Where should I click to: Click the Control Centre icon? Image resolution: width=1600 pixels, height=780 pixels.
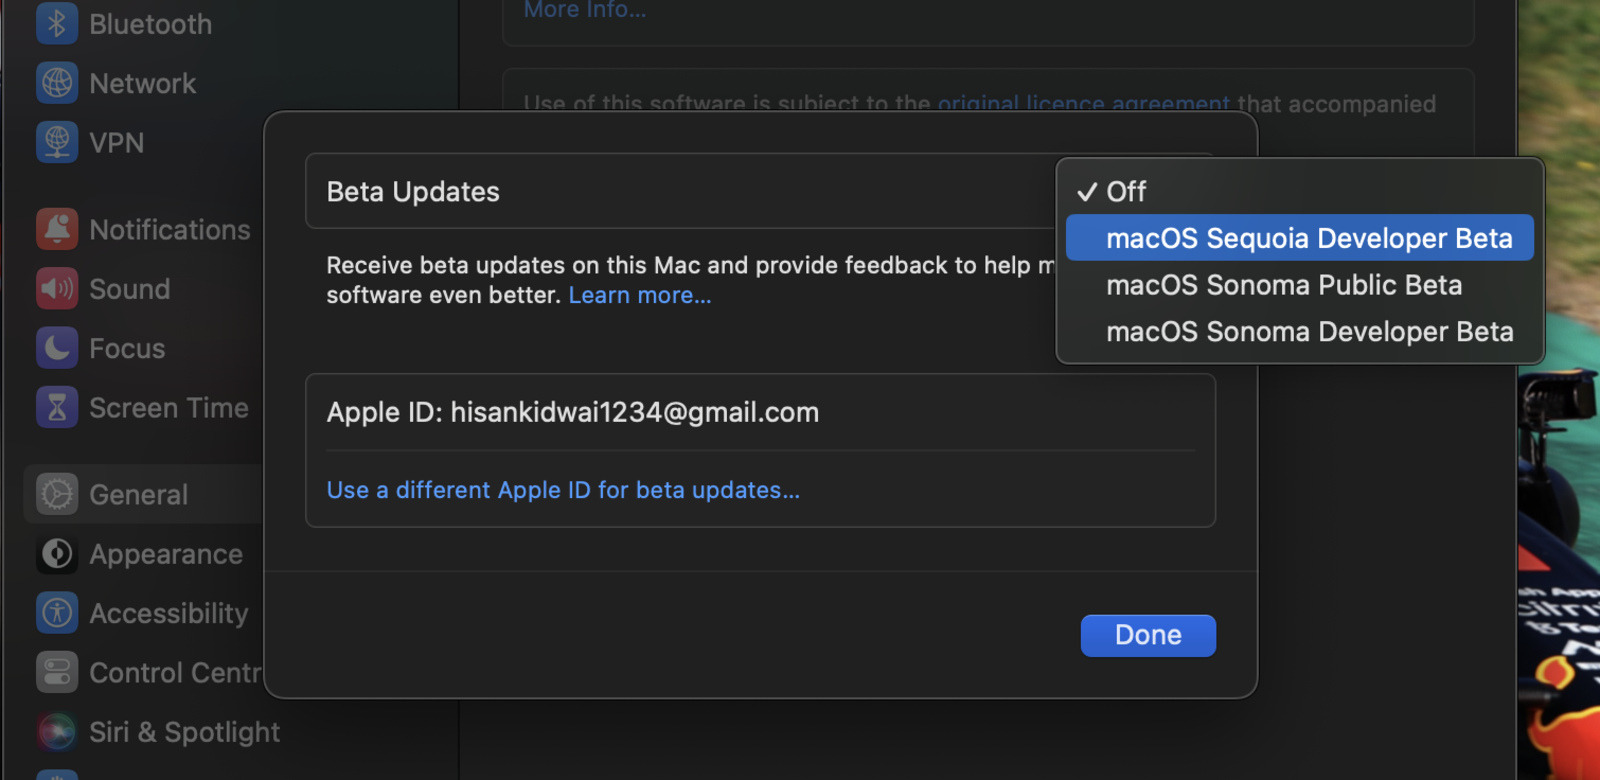coord(57,672)
